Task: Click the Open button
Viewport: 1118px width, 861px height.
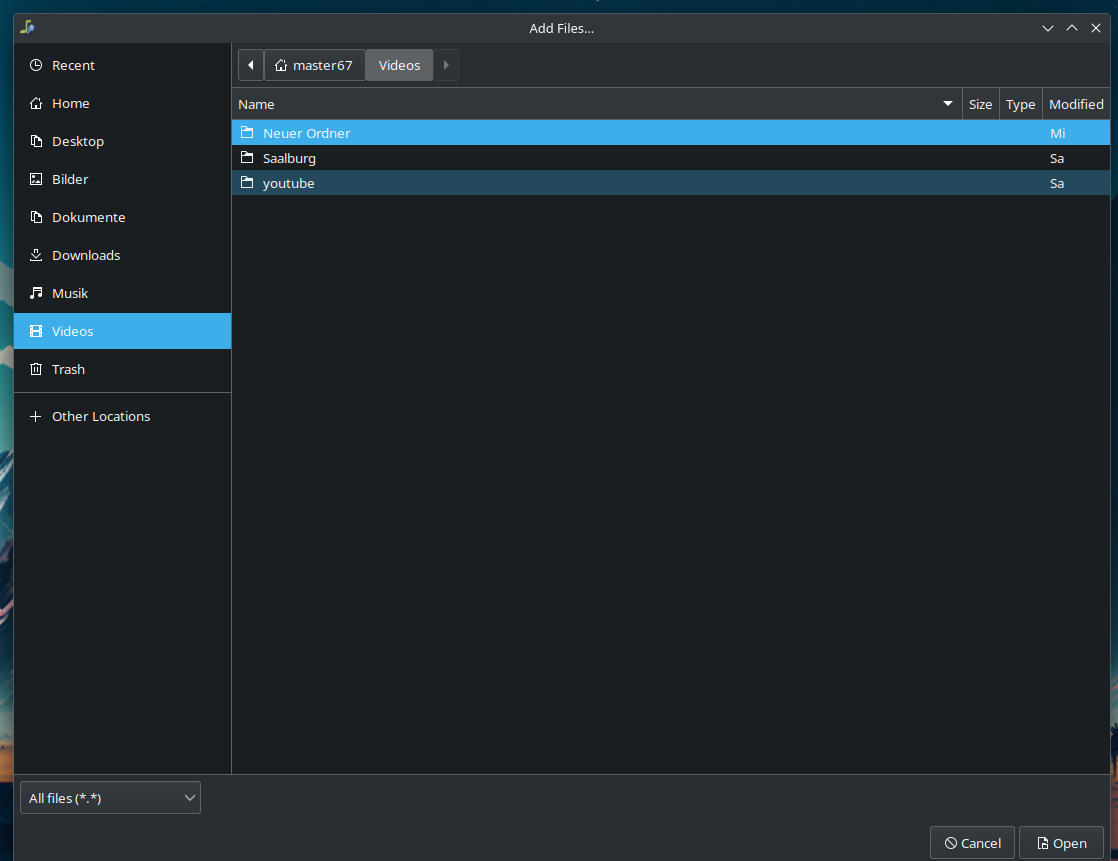Action: [1062, 843]
